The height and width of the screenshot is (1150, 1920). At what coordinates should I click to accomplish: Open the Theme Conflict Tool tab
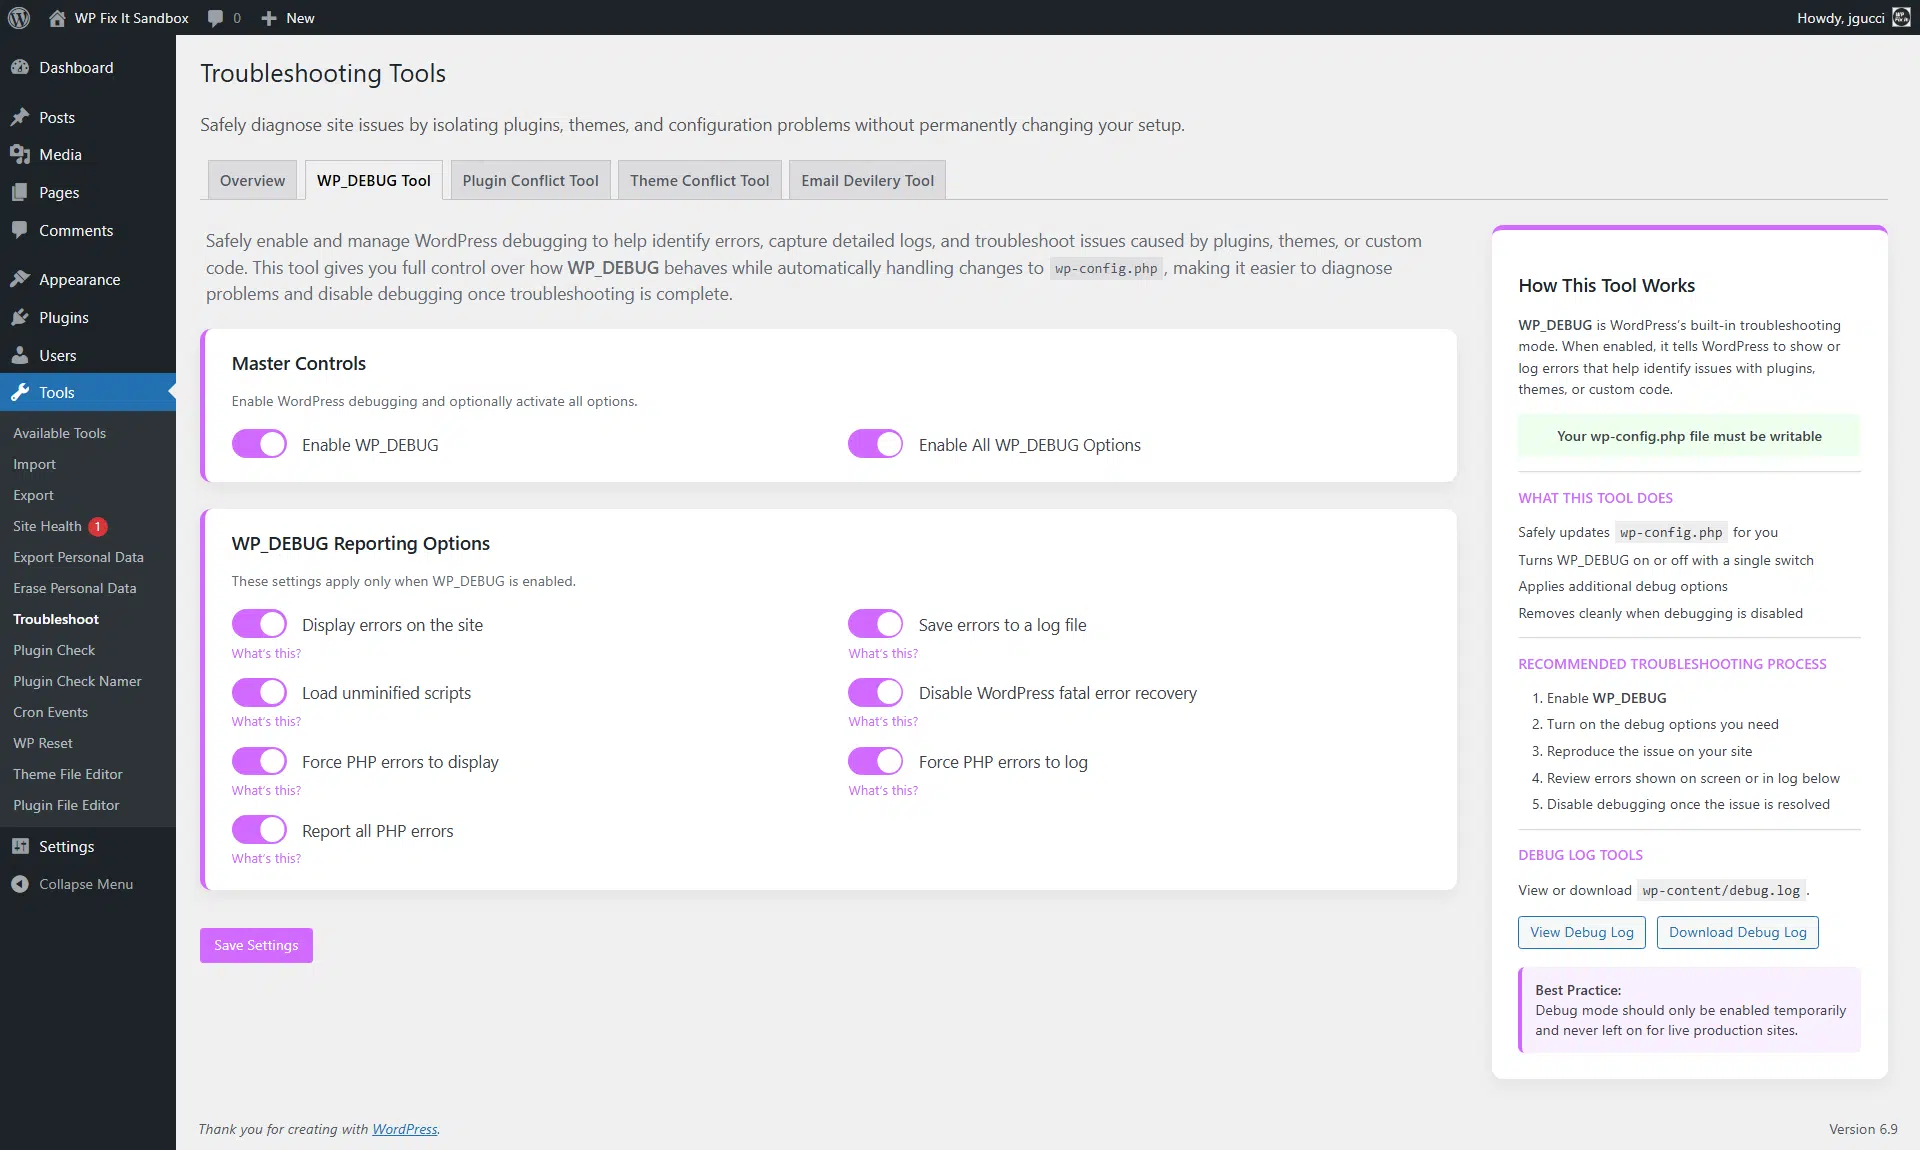point(698,180)
